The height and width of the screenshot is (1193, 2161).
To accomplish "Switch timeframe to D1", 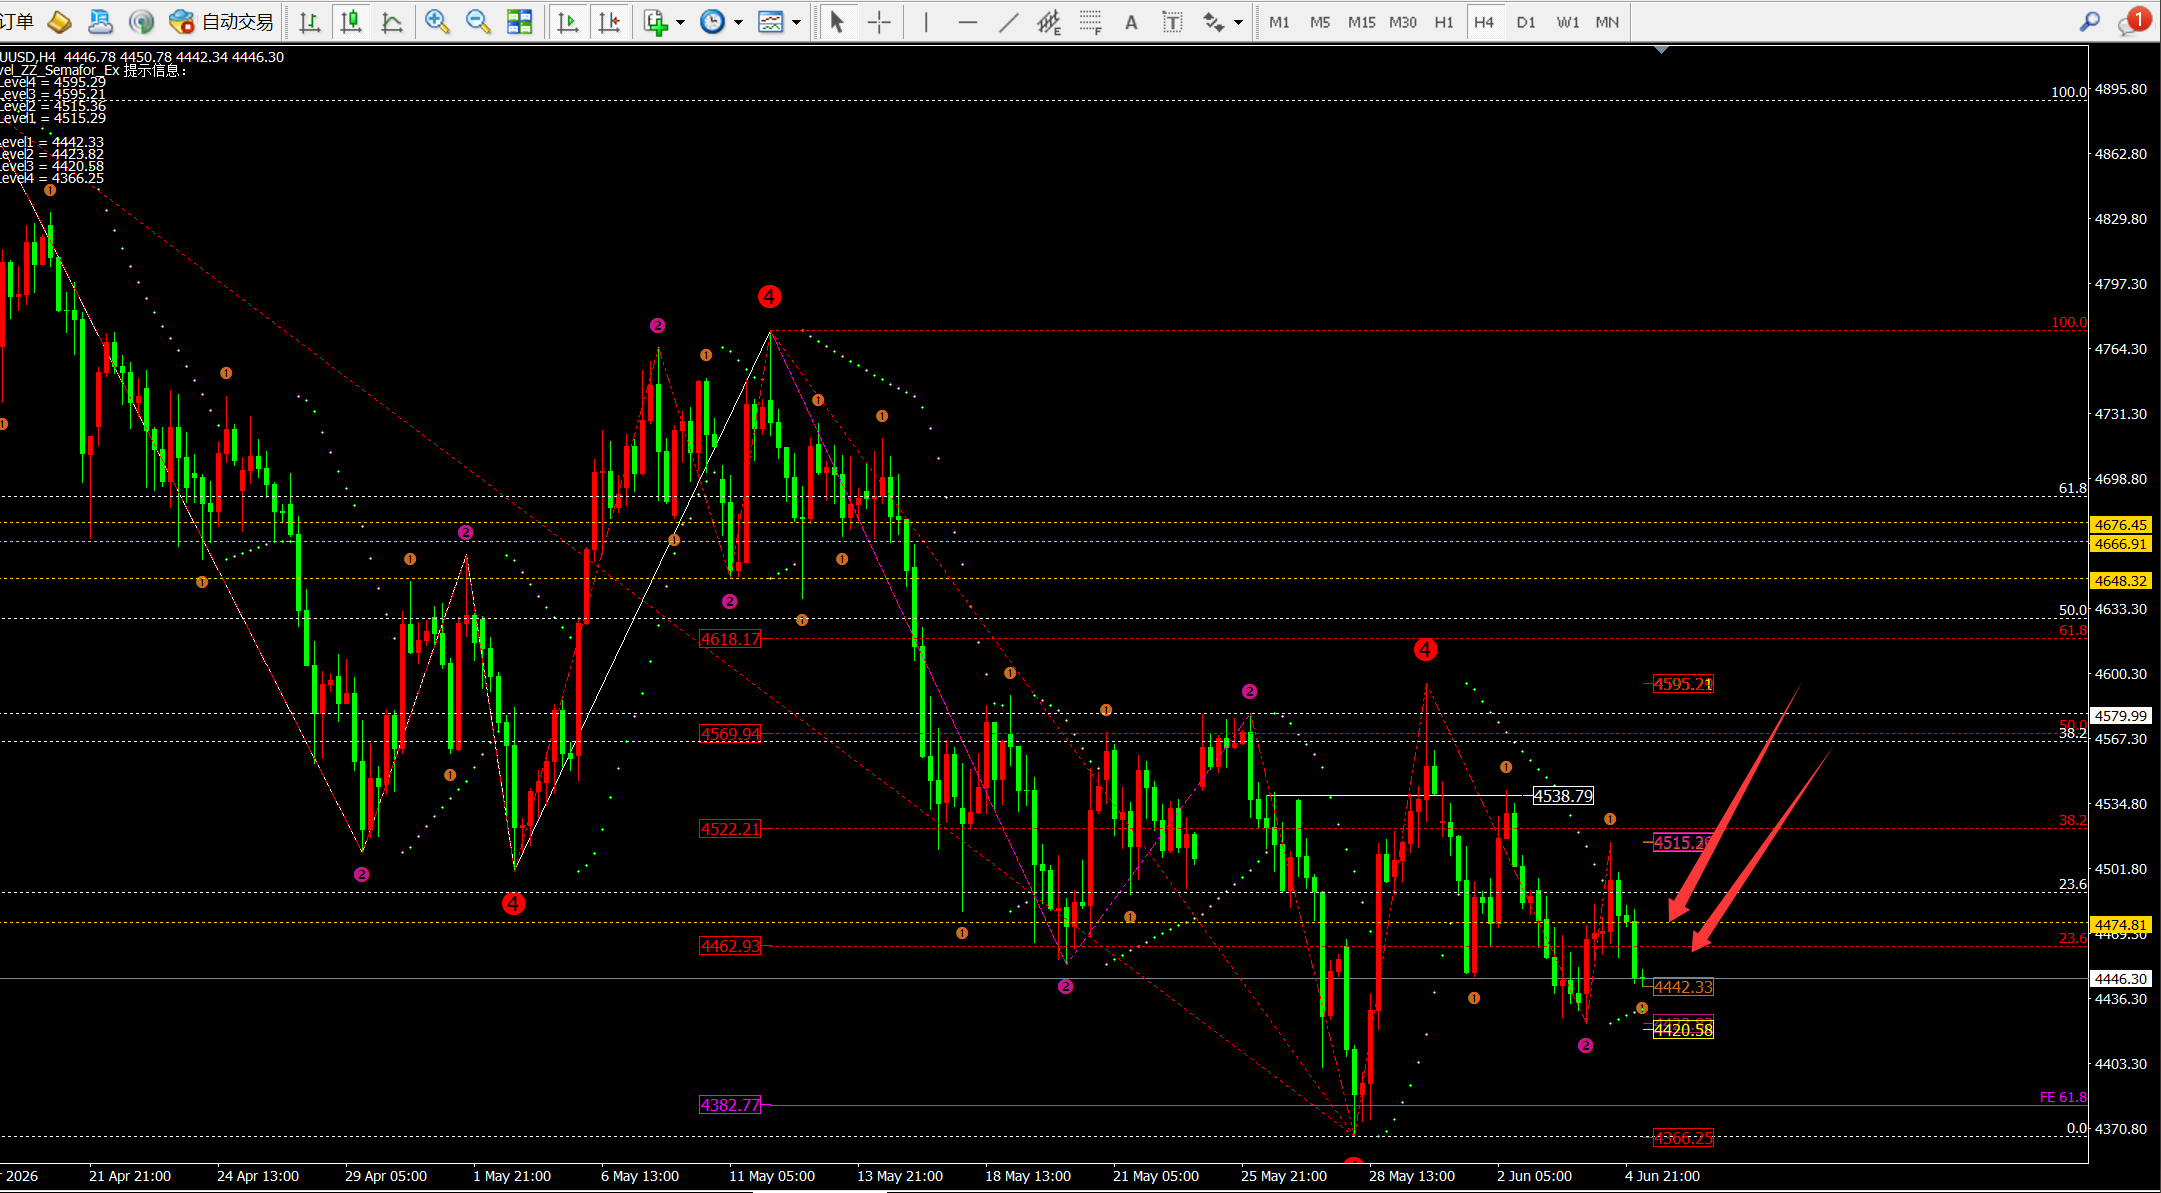I will tap(1526, 22).
